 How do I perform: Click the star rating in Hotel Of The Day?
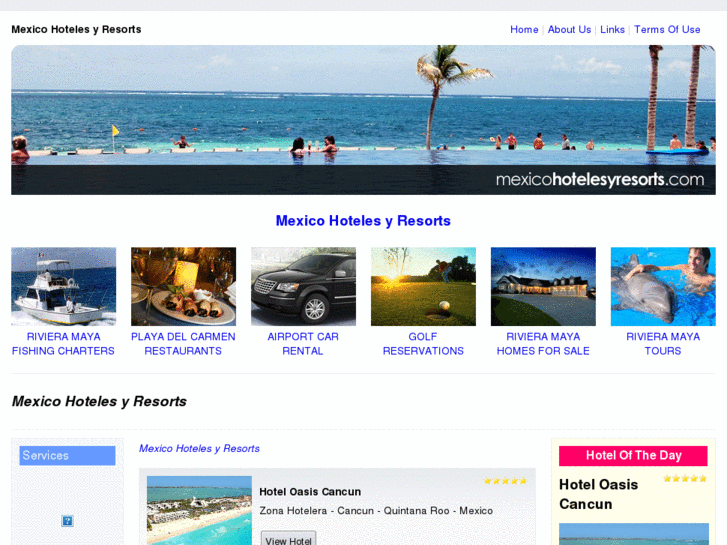tap(685, 478)
